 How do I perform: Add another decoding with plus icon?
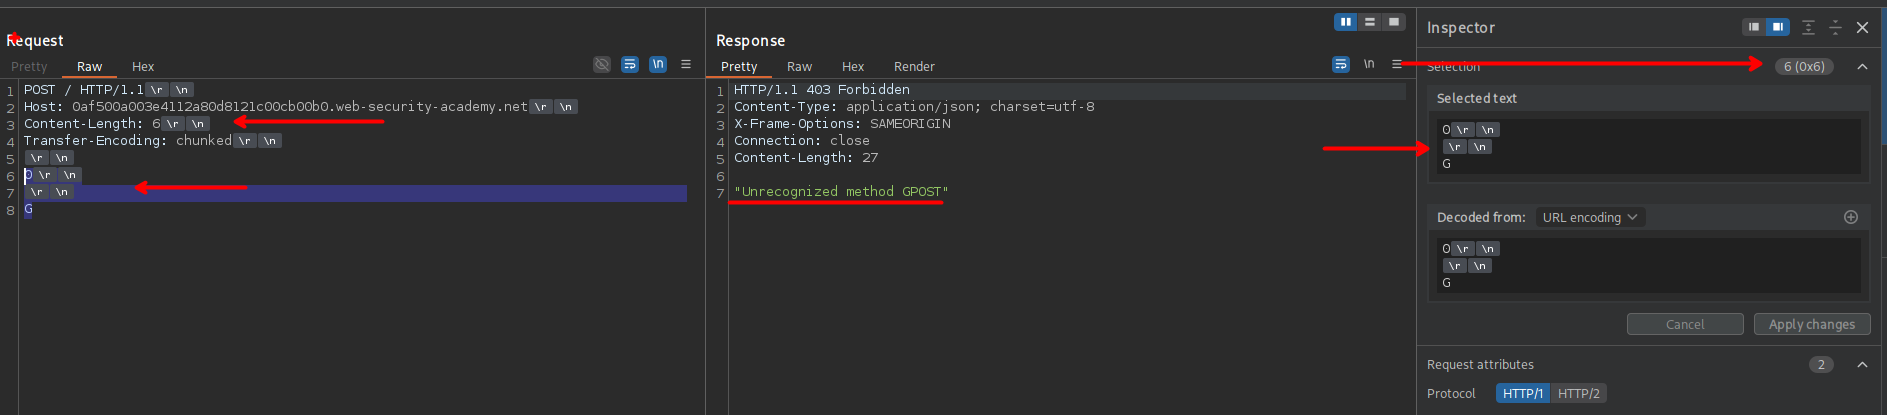pyautogui.click(x=1851, y=217)
